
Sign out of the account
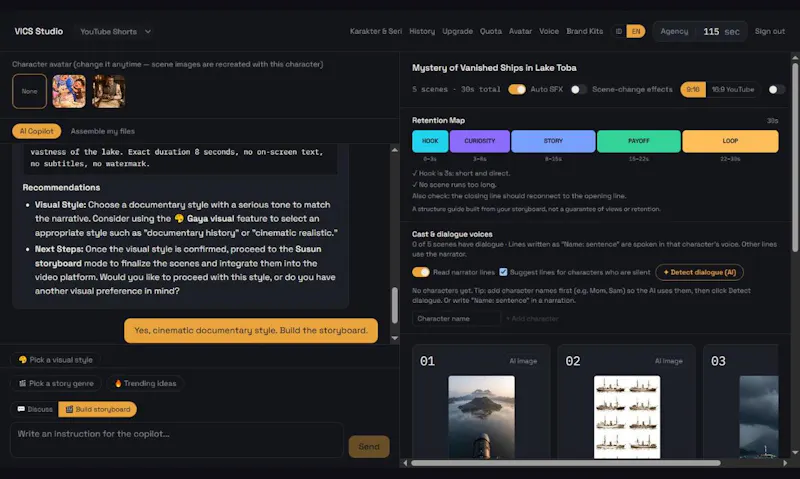(x=769, y=31)
